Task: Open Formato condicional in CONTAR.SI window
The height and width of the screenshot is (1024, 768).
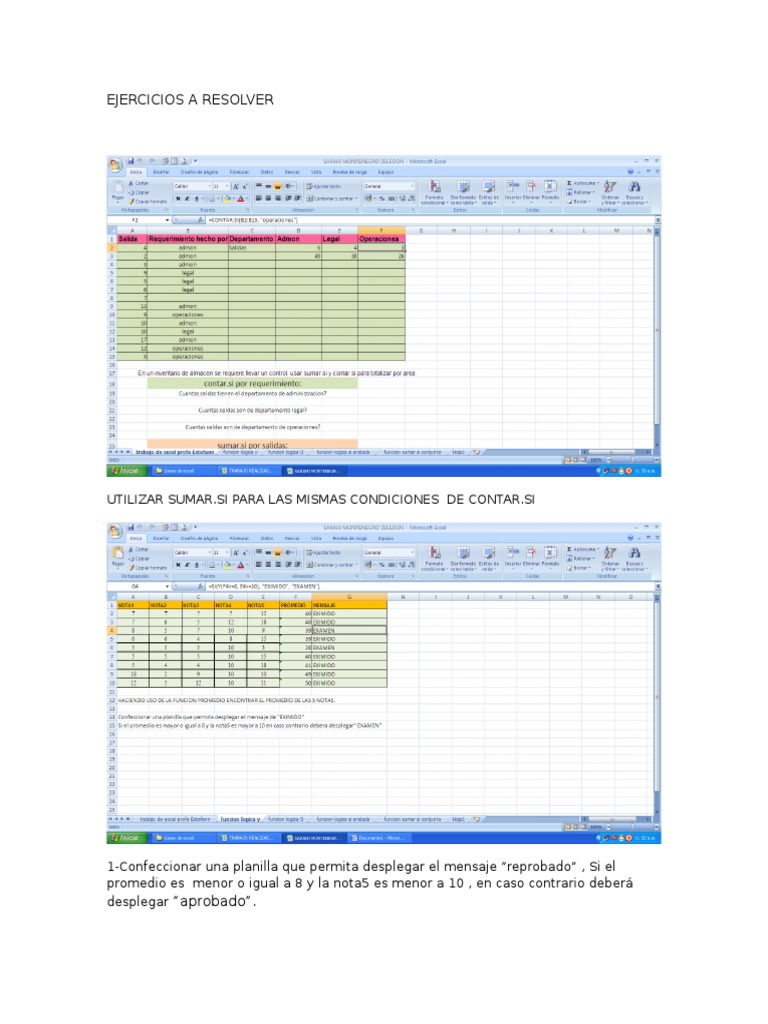Action: [x=434, y=193]
